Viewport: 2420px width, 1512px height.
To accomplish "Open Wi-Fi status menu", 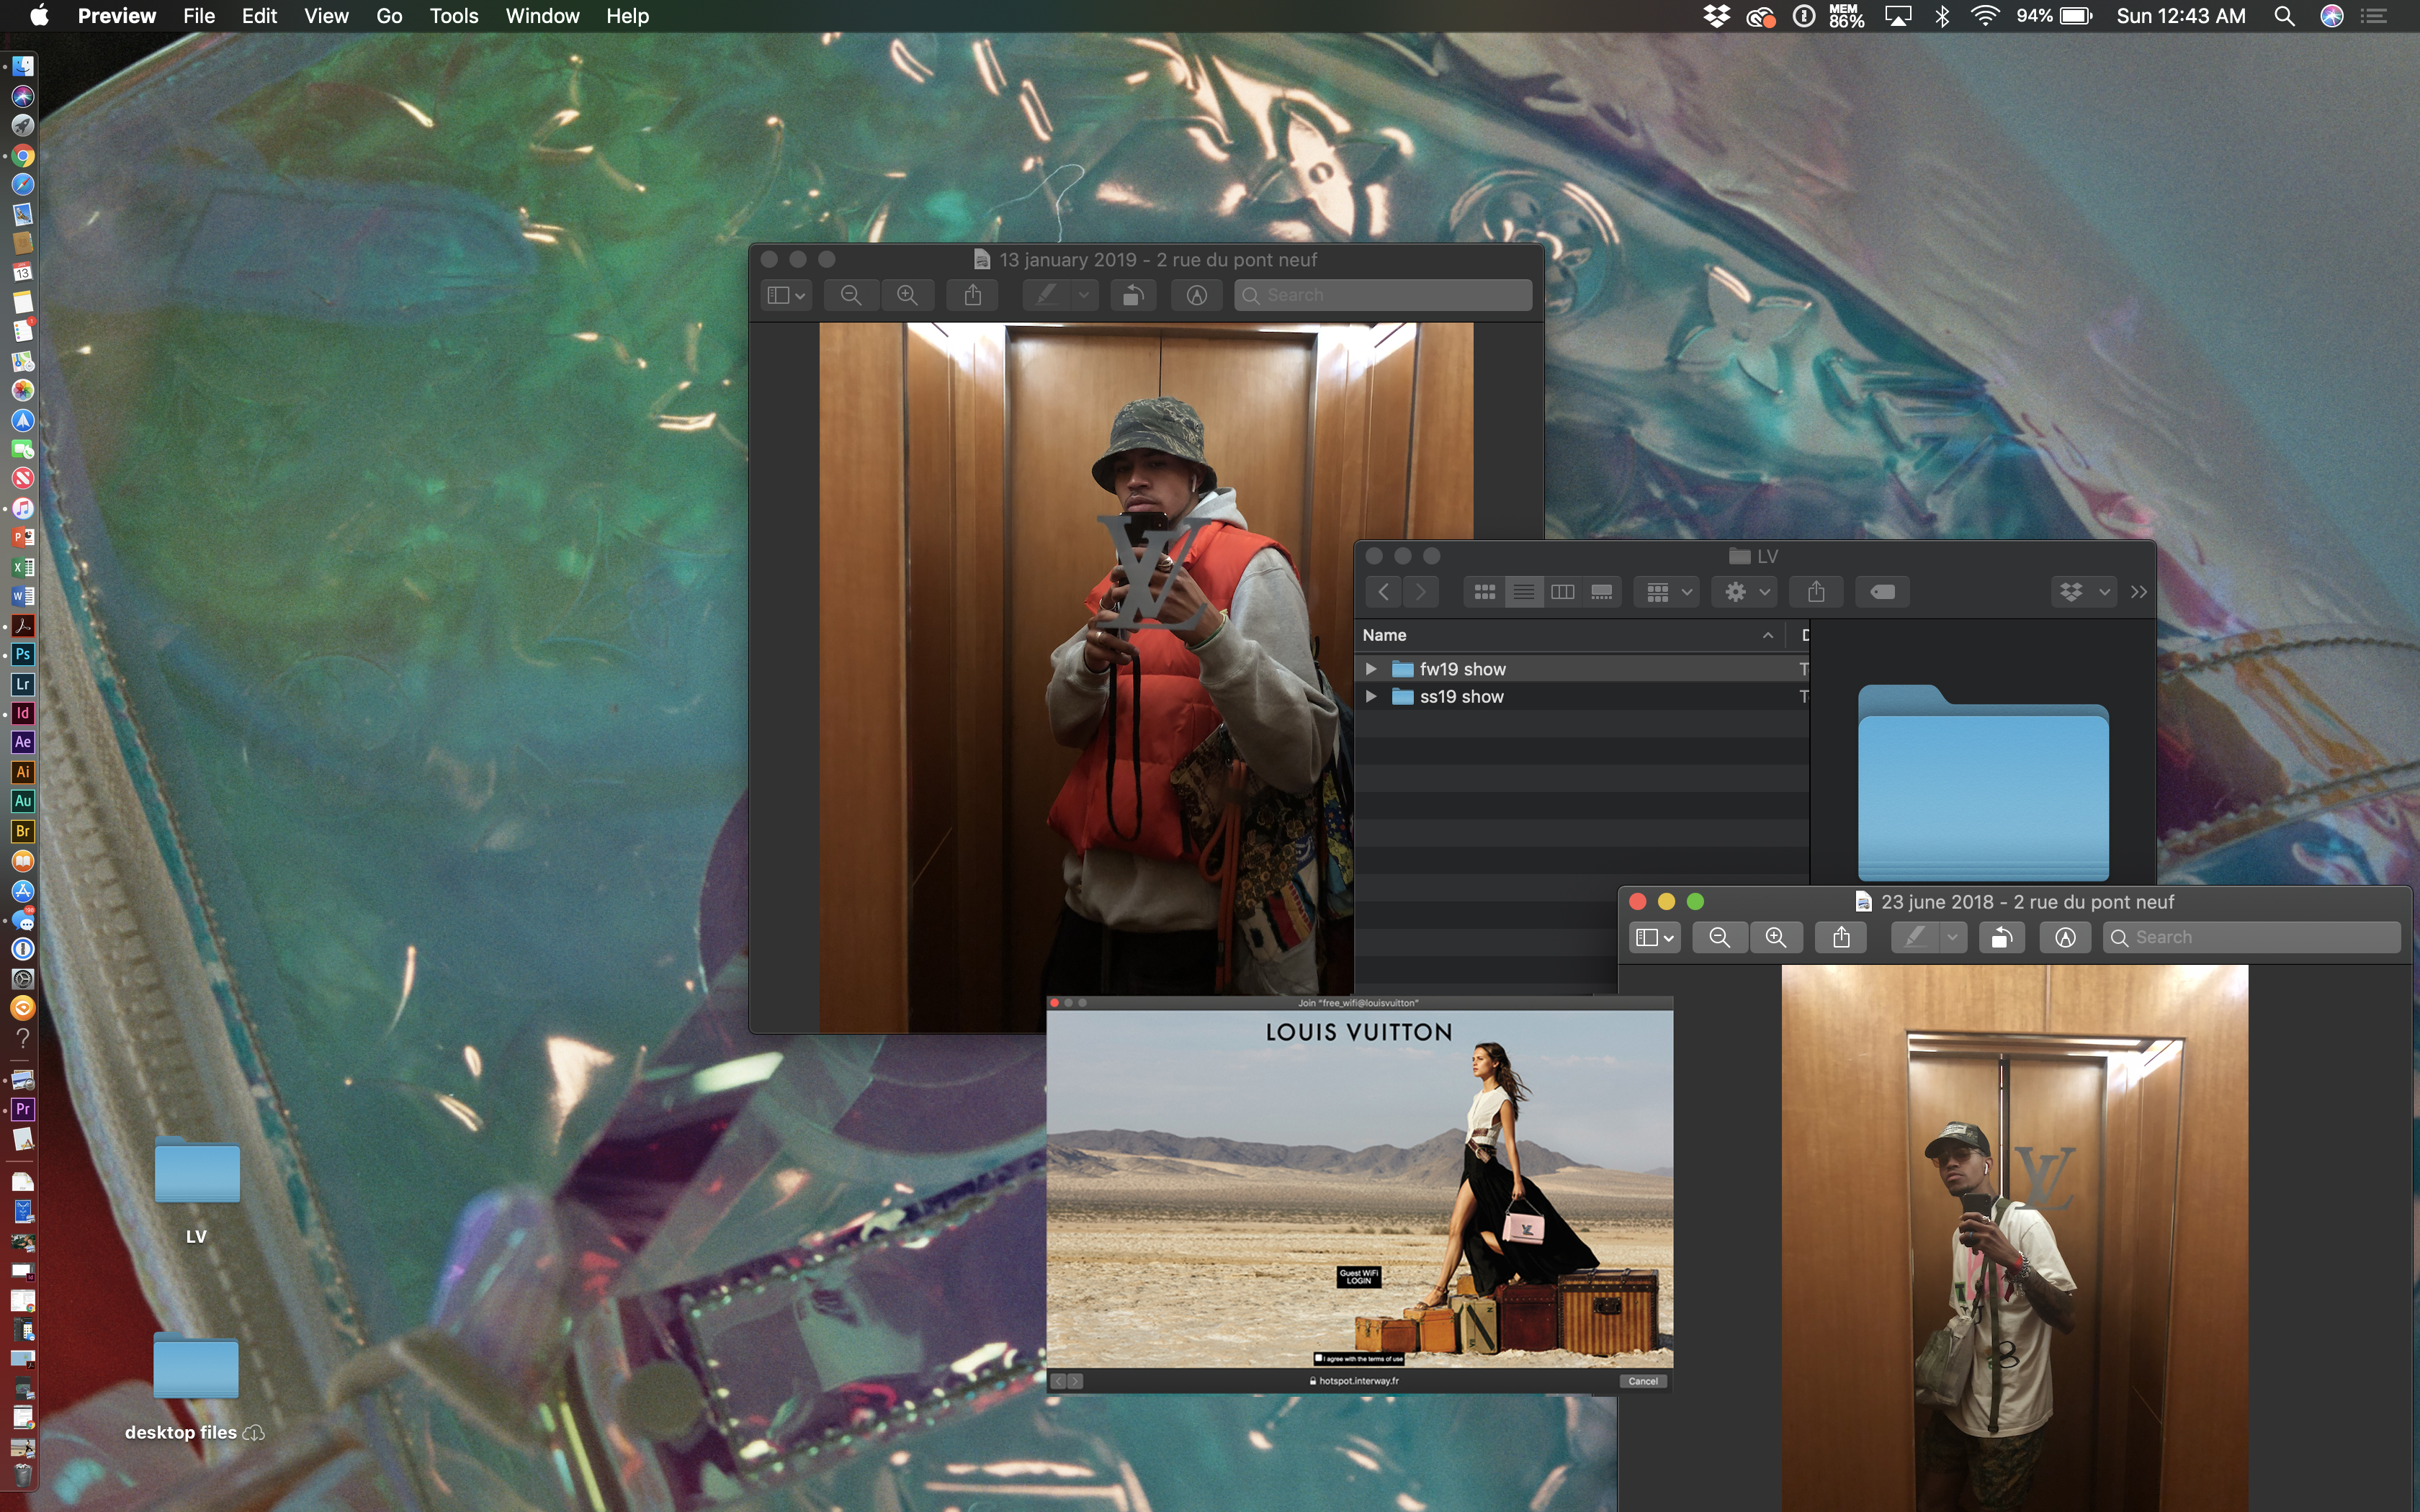I will (1985, 16).
